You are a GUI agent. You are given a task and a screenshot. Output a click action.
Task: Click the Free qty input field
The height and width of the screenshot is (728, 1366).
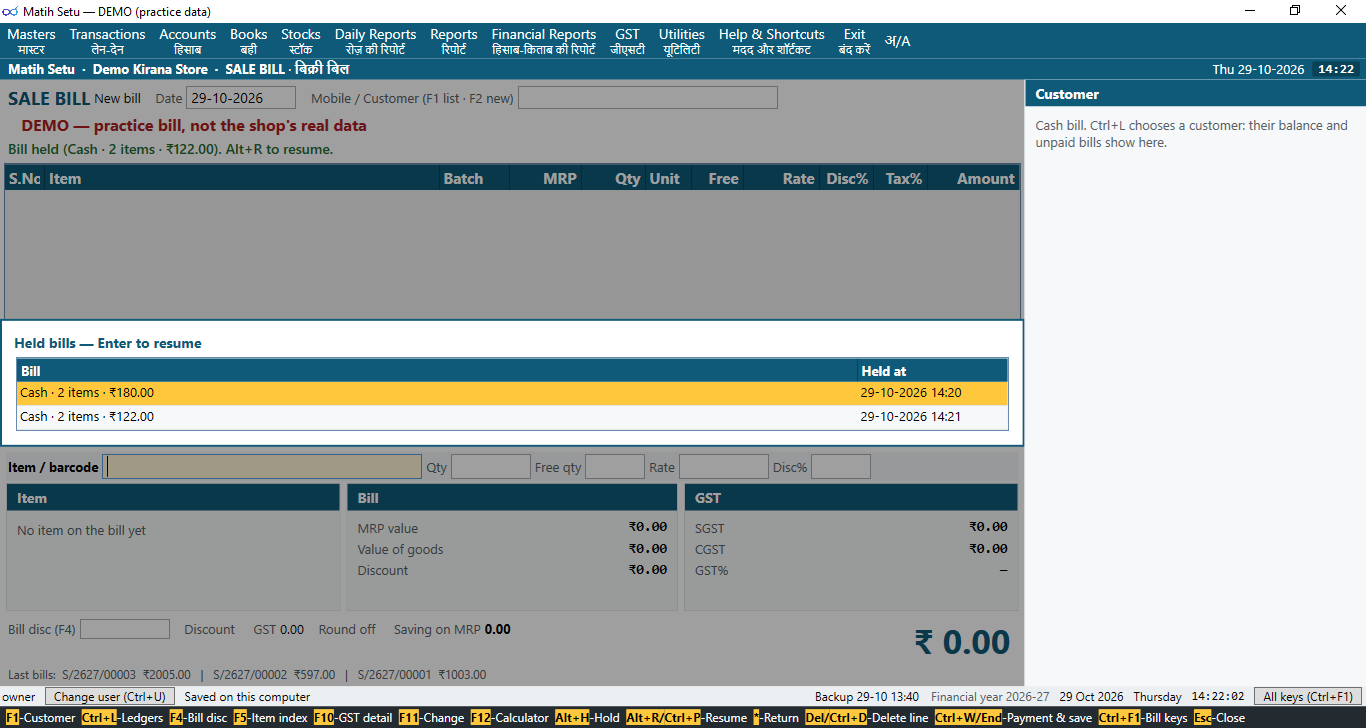point(615,467)
